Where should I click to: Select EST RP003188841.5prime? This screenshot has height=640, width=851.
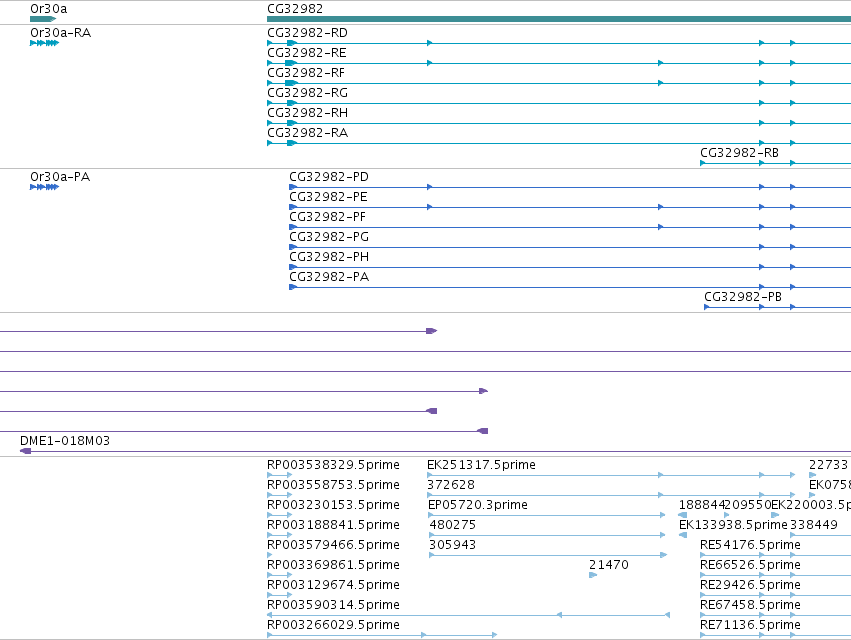click(333, 525)
